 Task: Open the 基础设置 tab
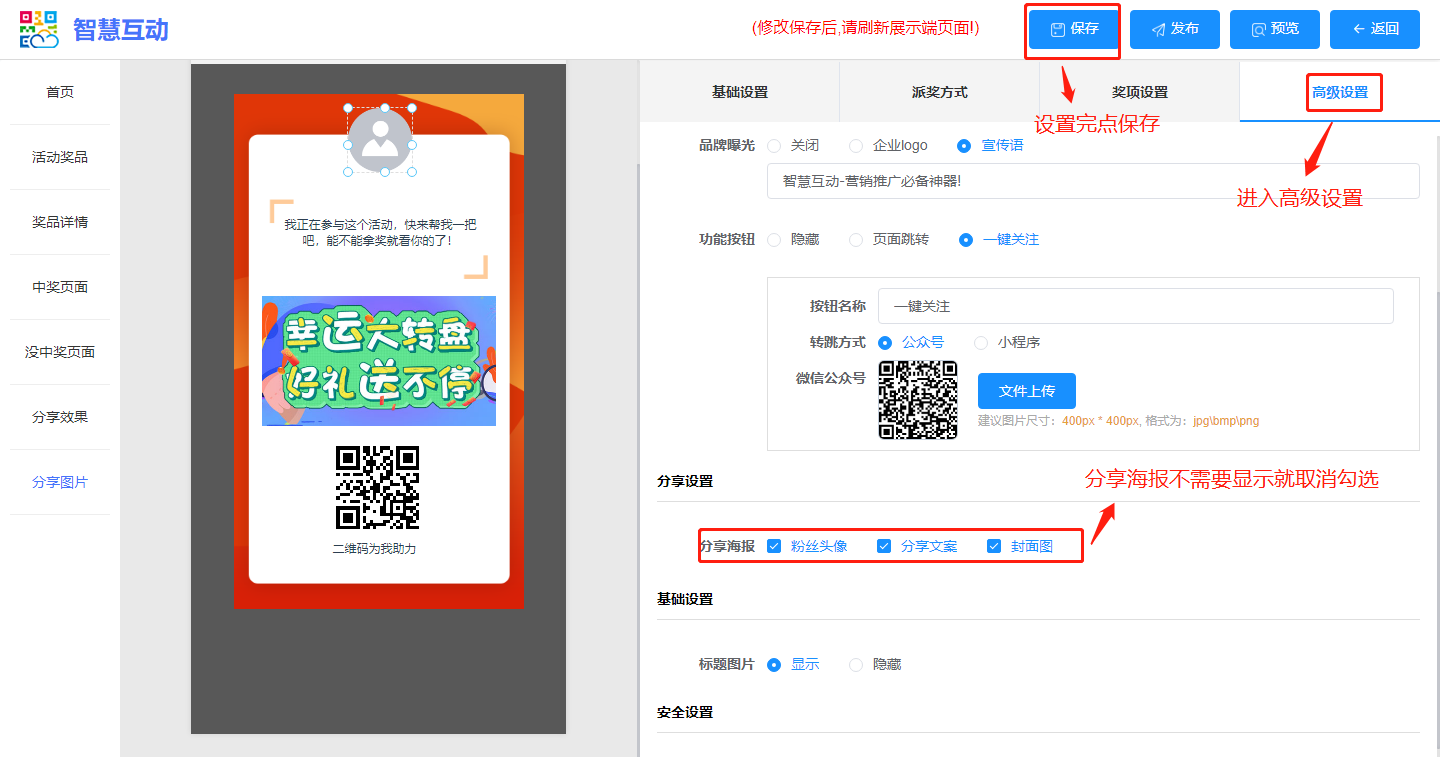(739, 92)
